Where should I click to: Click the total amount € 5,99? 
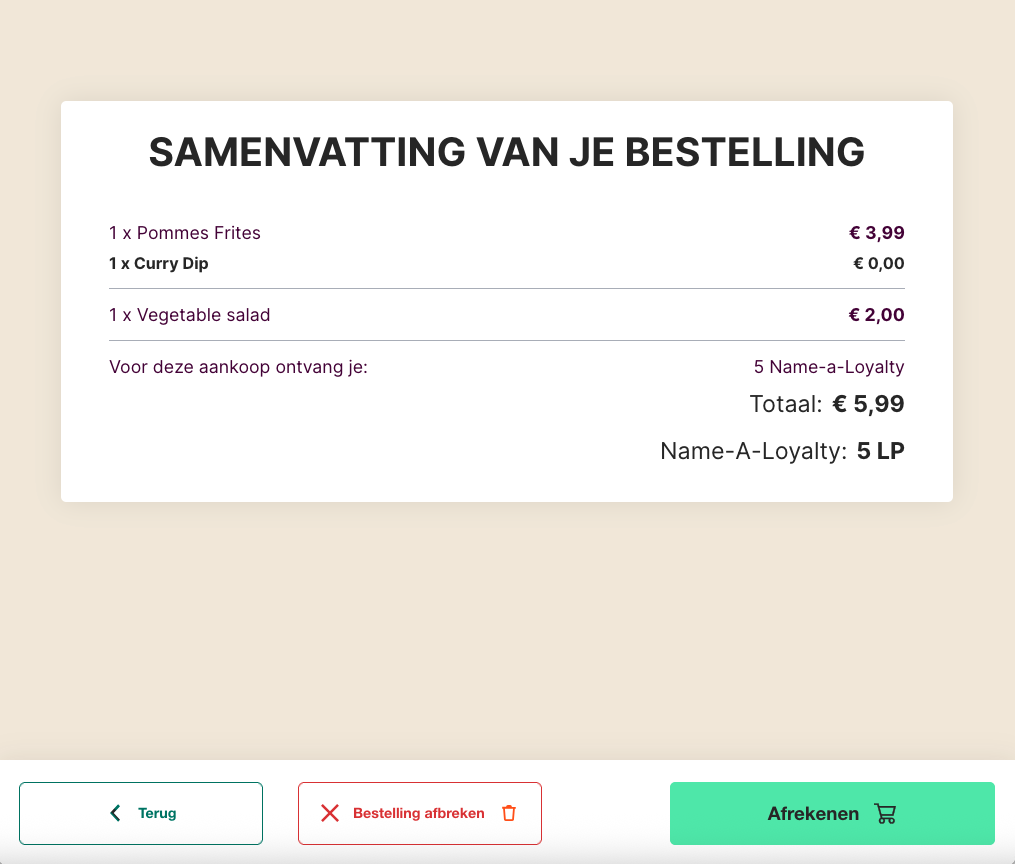coord(869,404)
